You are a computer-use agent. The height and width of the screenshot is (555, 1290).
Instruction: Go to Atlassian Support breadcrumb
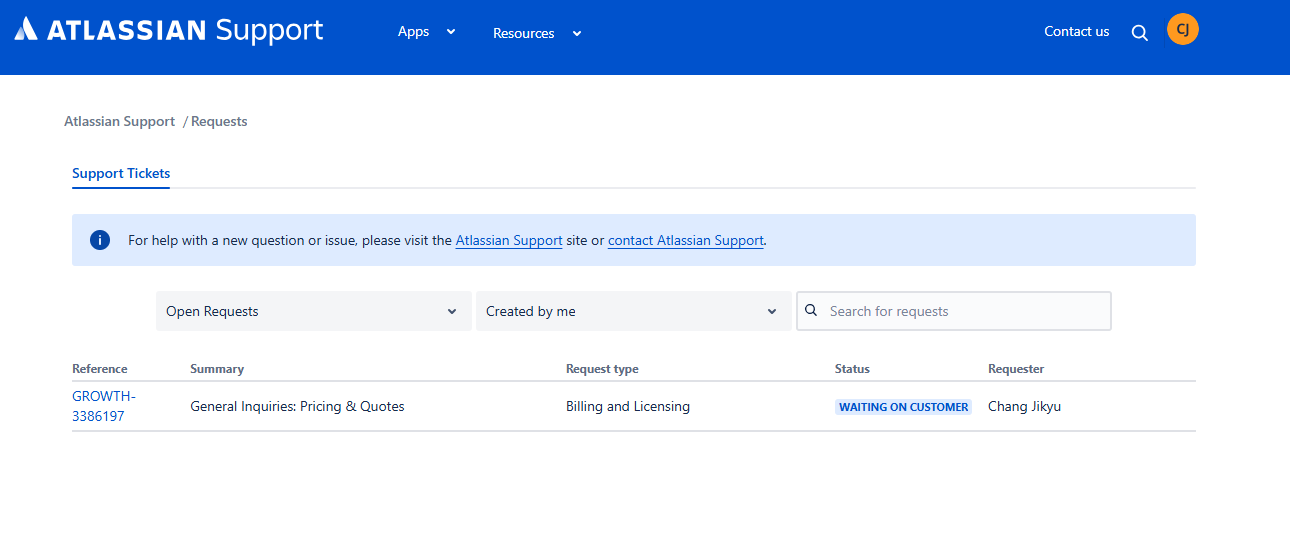[x=119, y=121]
